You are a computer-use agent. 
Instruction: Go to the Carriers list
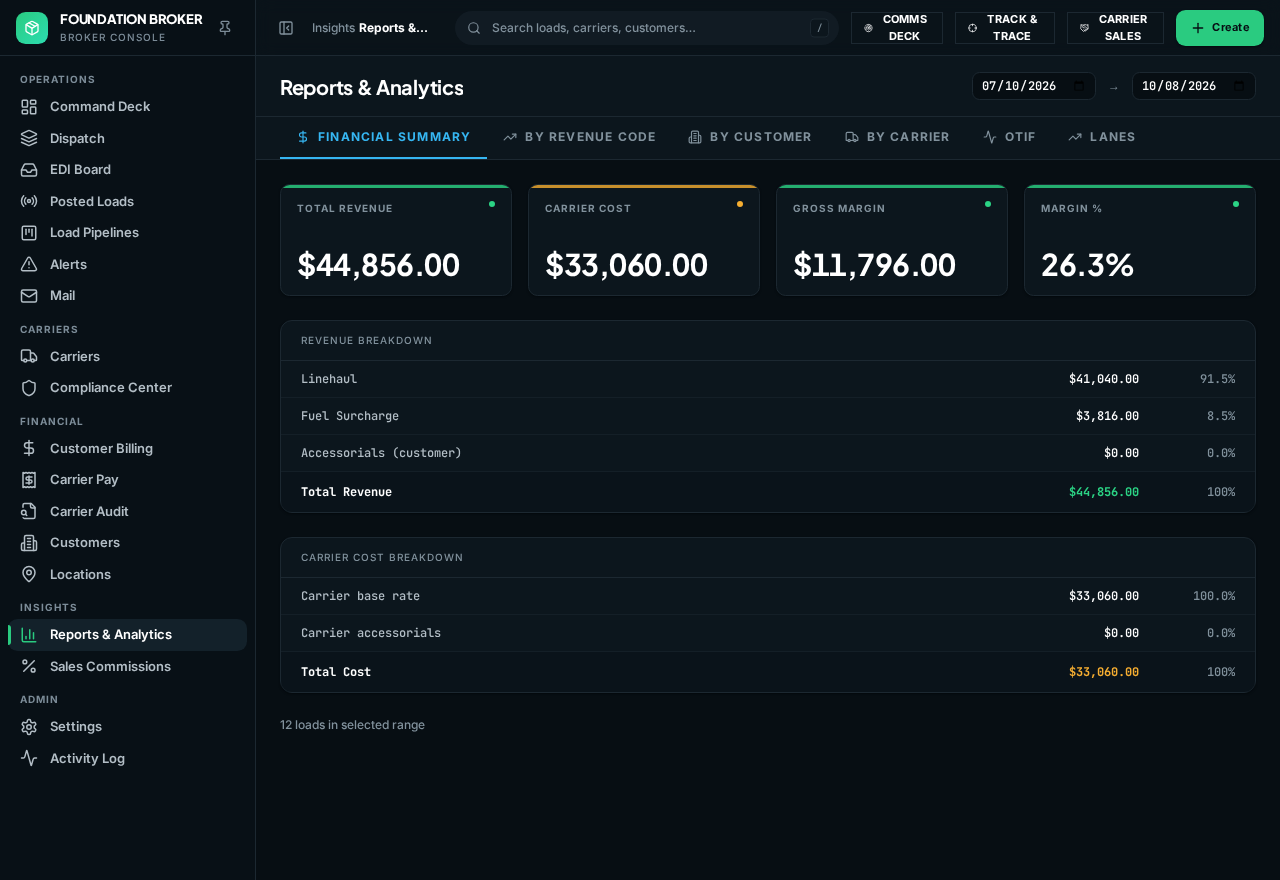(128, 356)
